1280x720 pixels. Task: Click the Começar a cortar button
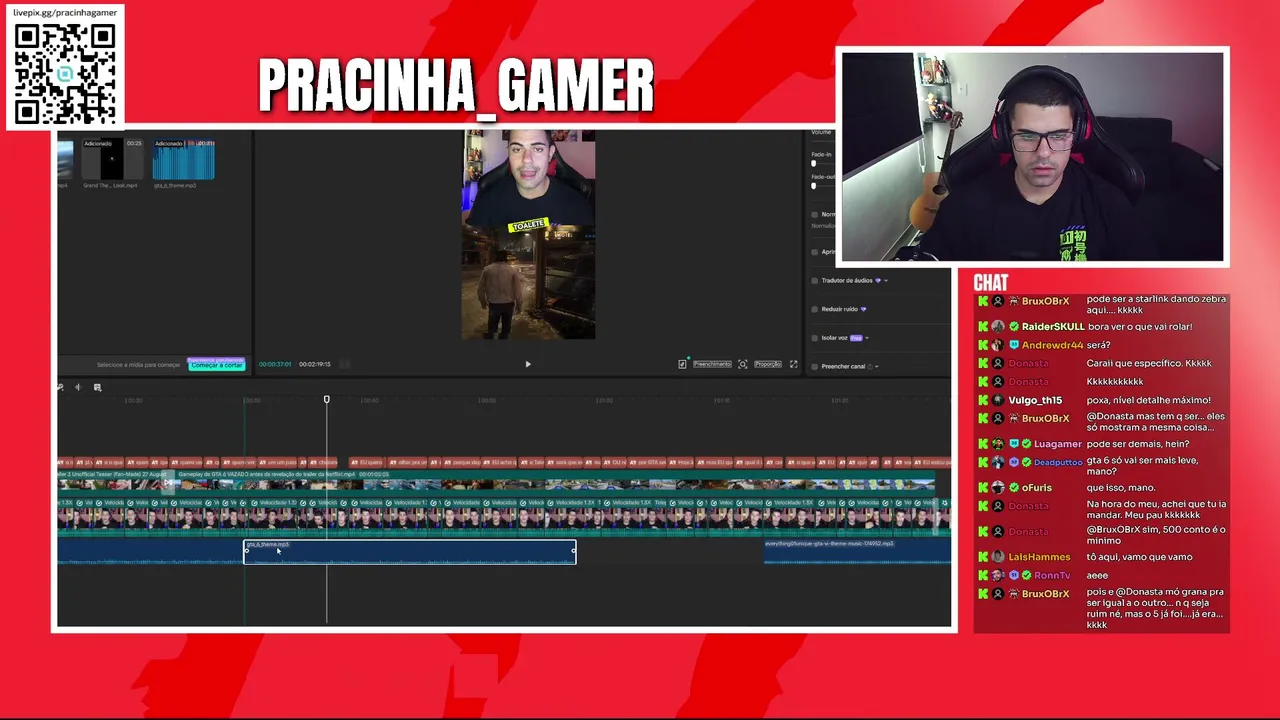click(216, 365)
